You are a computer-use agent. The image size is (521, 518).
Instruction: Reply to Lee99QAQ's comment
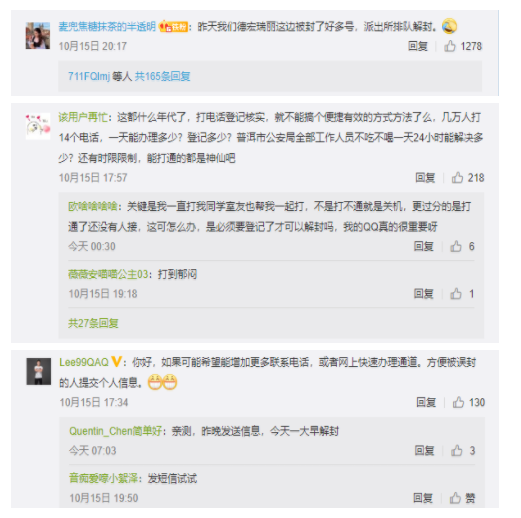point(426,402)
